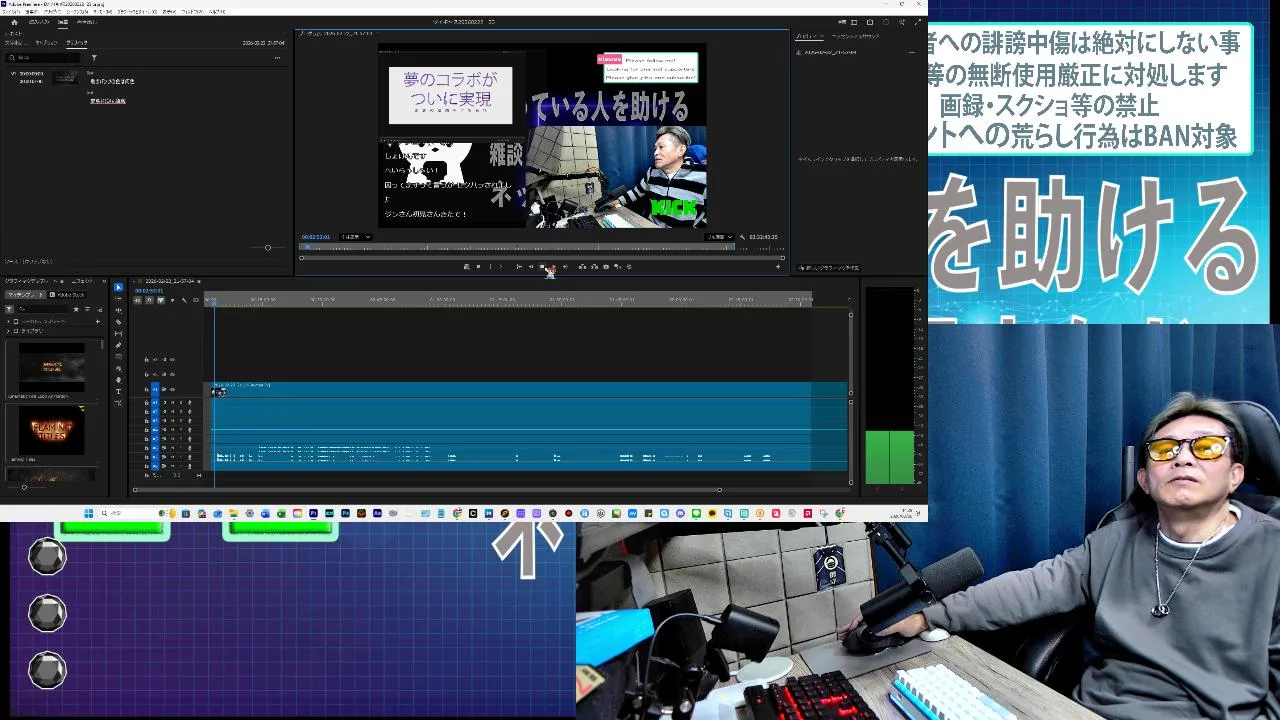Solo audio track A1
The width and height of the screenshot is (1280, 720).
click(181, 402)
